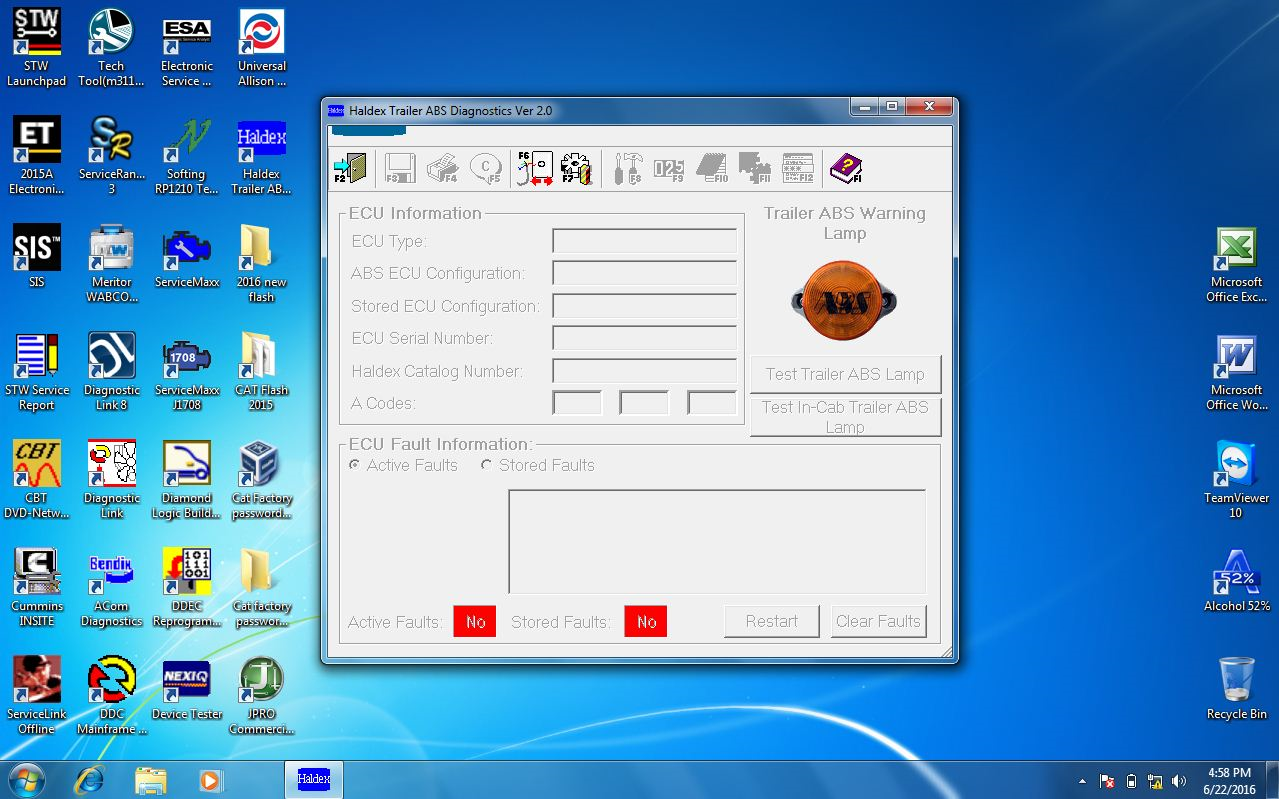This screenshot has width=1279, height=799.
Task: Show hidden tray icons arrow
Action: click(x=1082, y=780)
